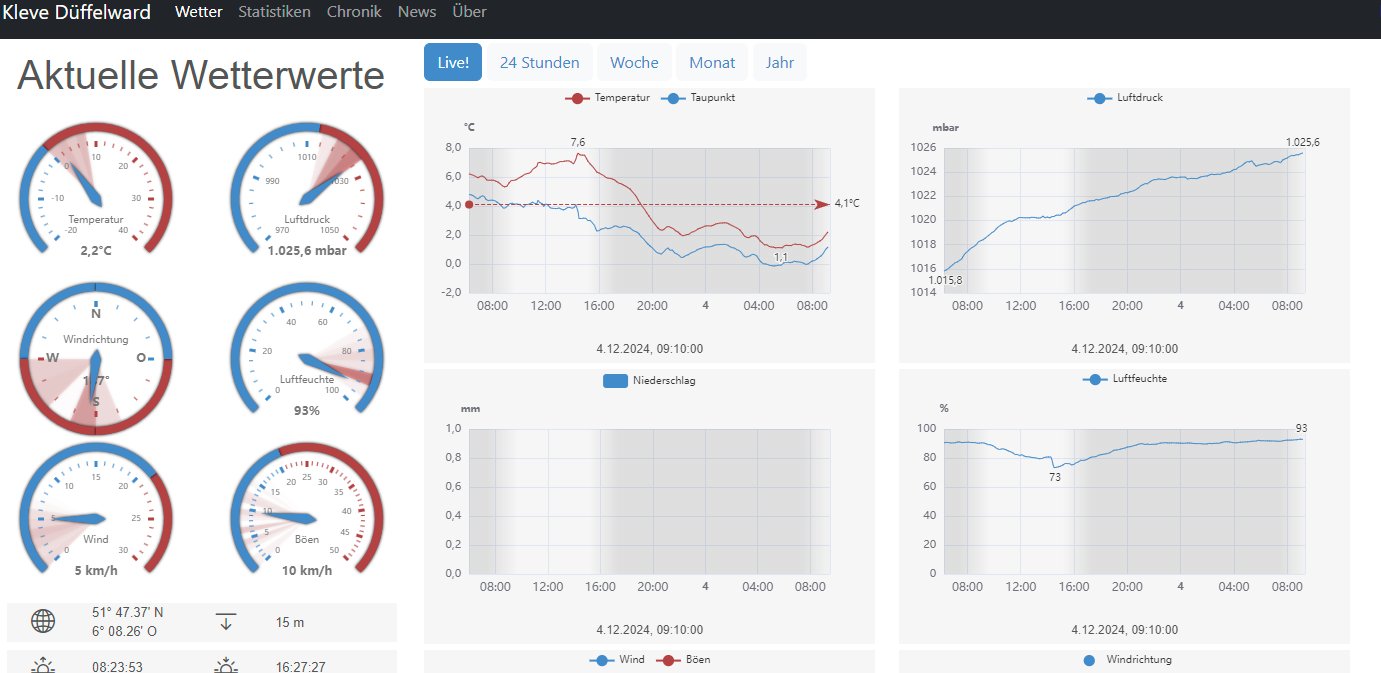Click the 1.015,8 pressure minimum label

tap(945, 280)
